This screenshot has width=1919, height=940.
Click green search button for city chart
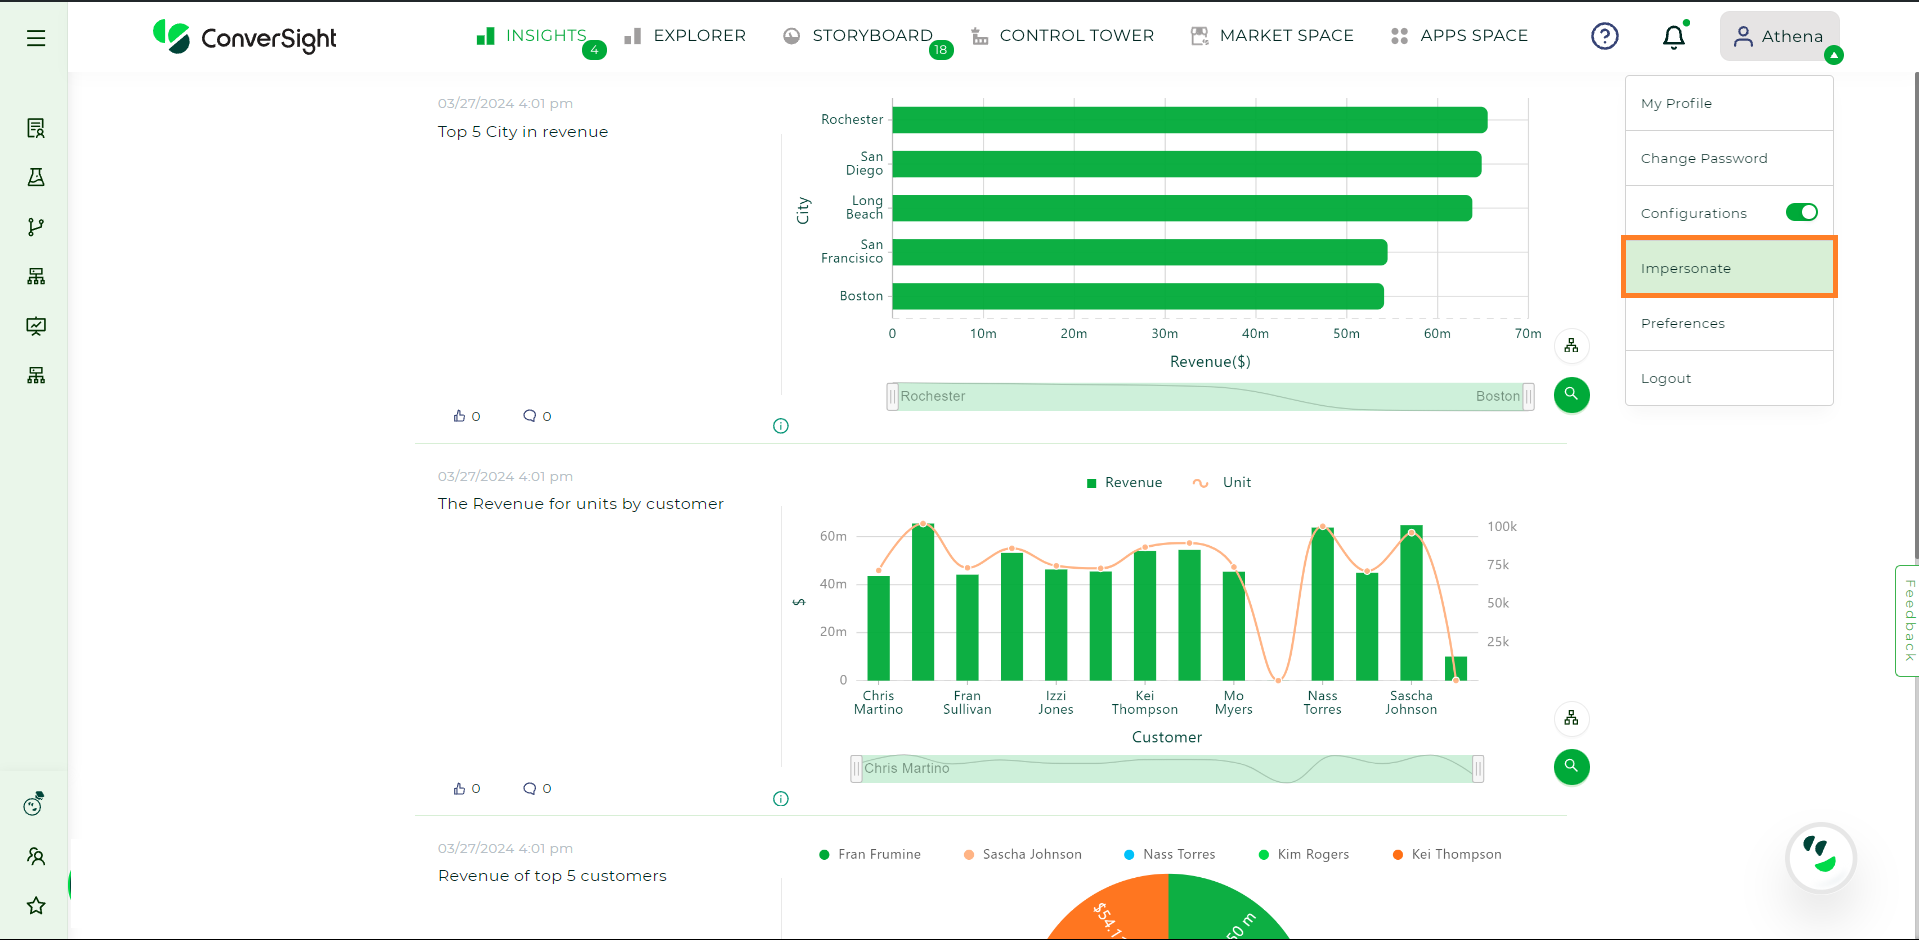tap(1571, 394)
